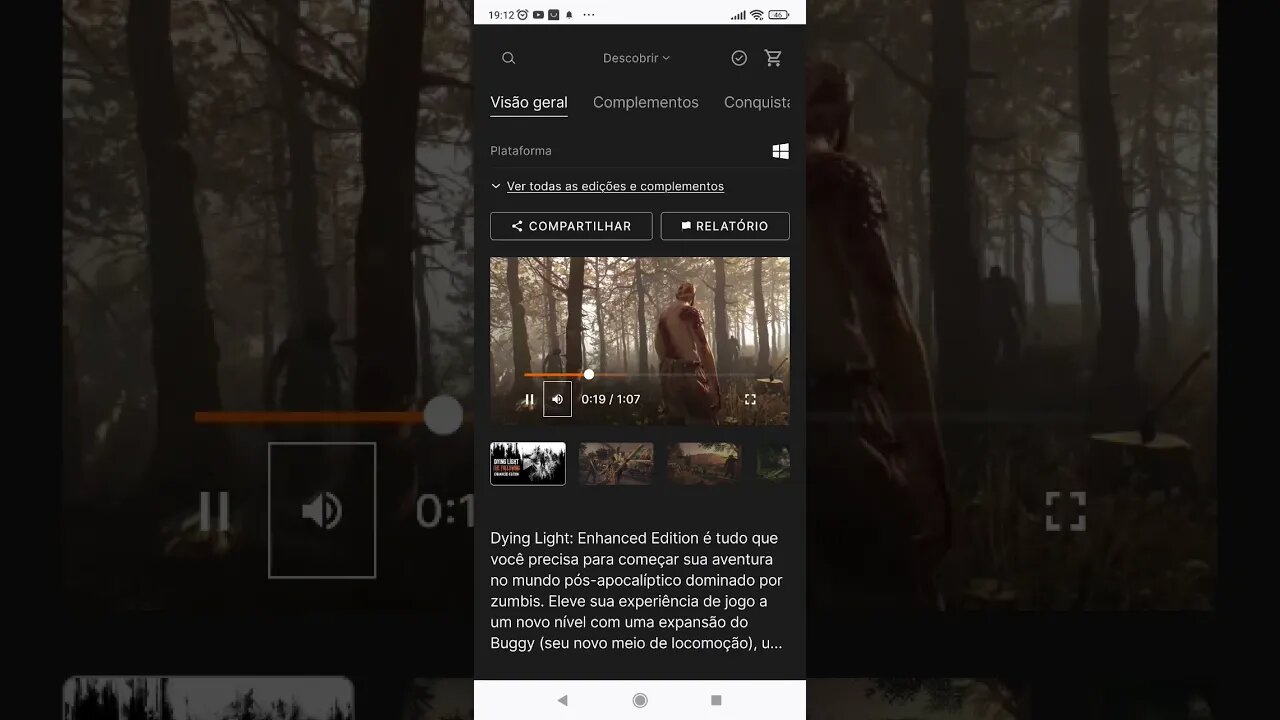Pause the trailer video
This screenshot has width=1280, height=720.
pos(529,399)
